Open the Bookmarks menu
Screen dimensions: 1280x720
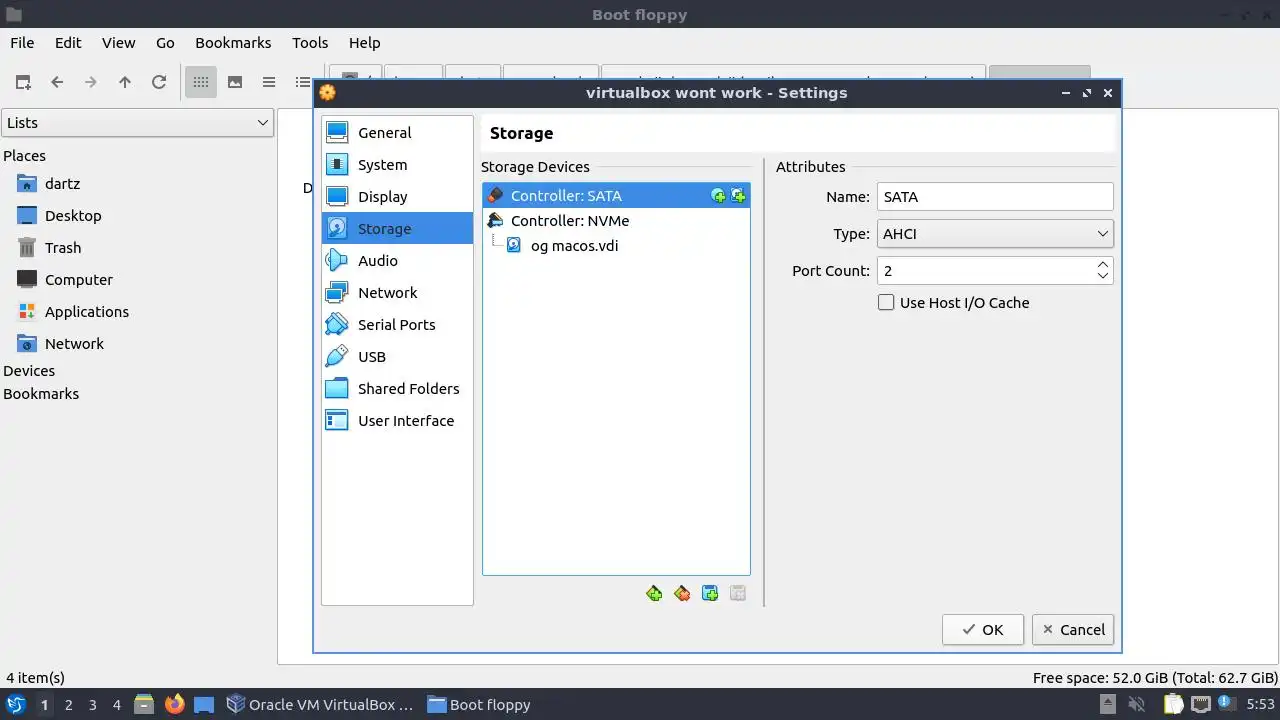click(x=233, y=43)
